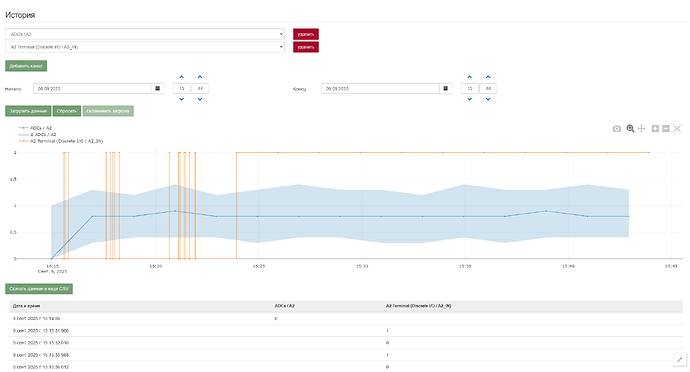Open the A2 Terminal channel dropdown

tap(145, 47)
